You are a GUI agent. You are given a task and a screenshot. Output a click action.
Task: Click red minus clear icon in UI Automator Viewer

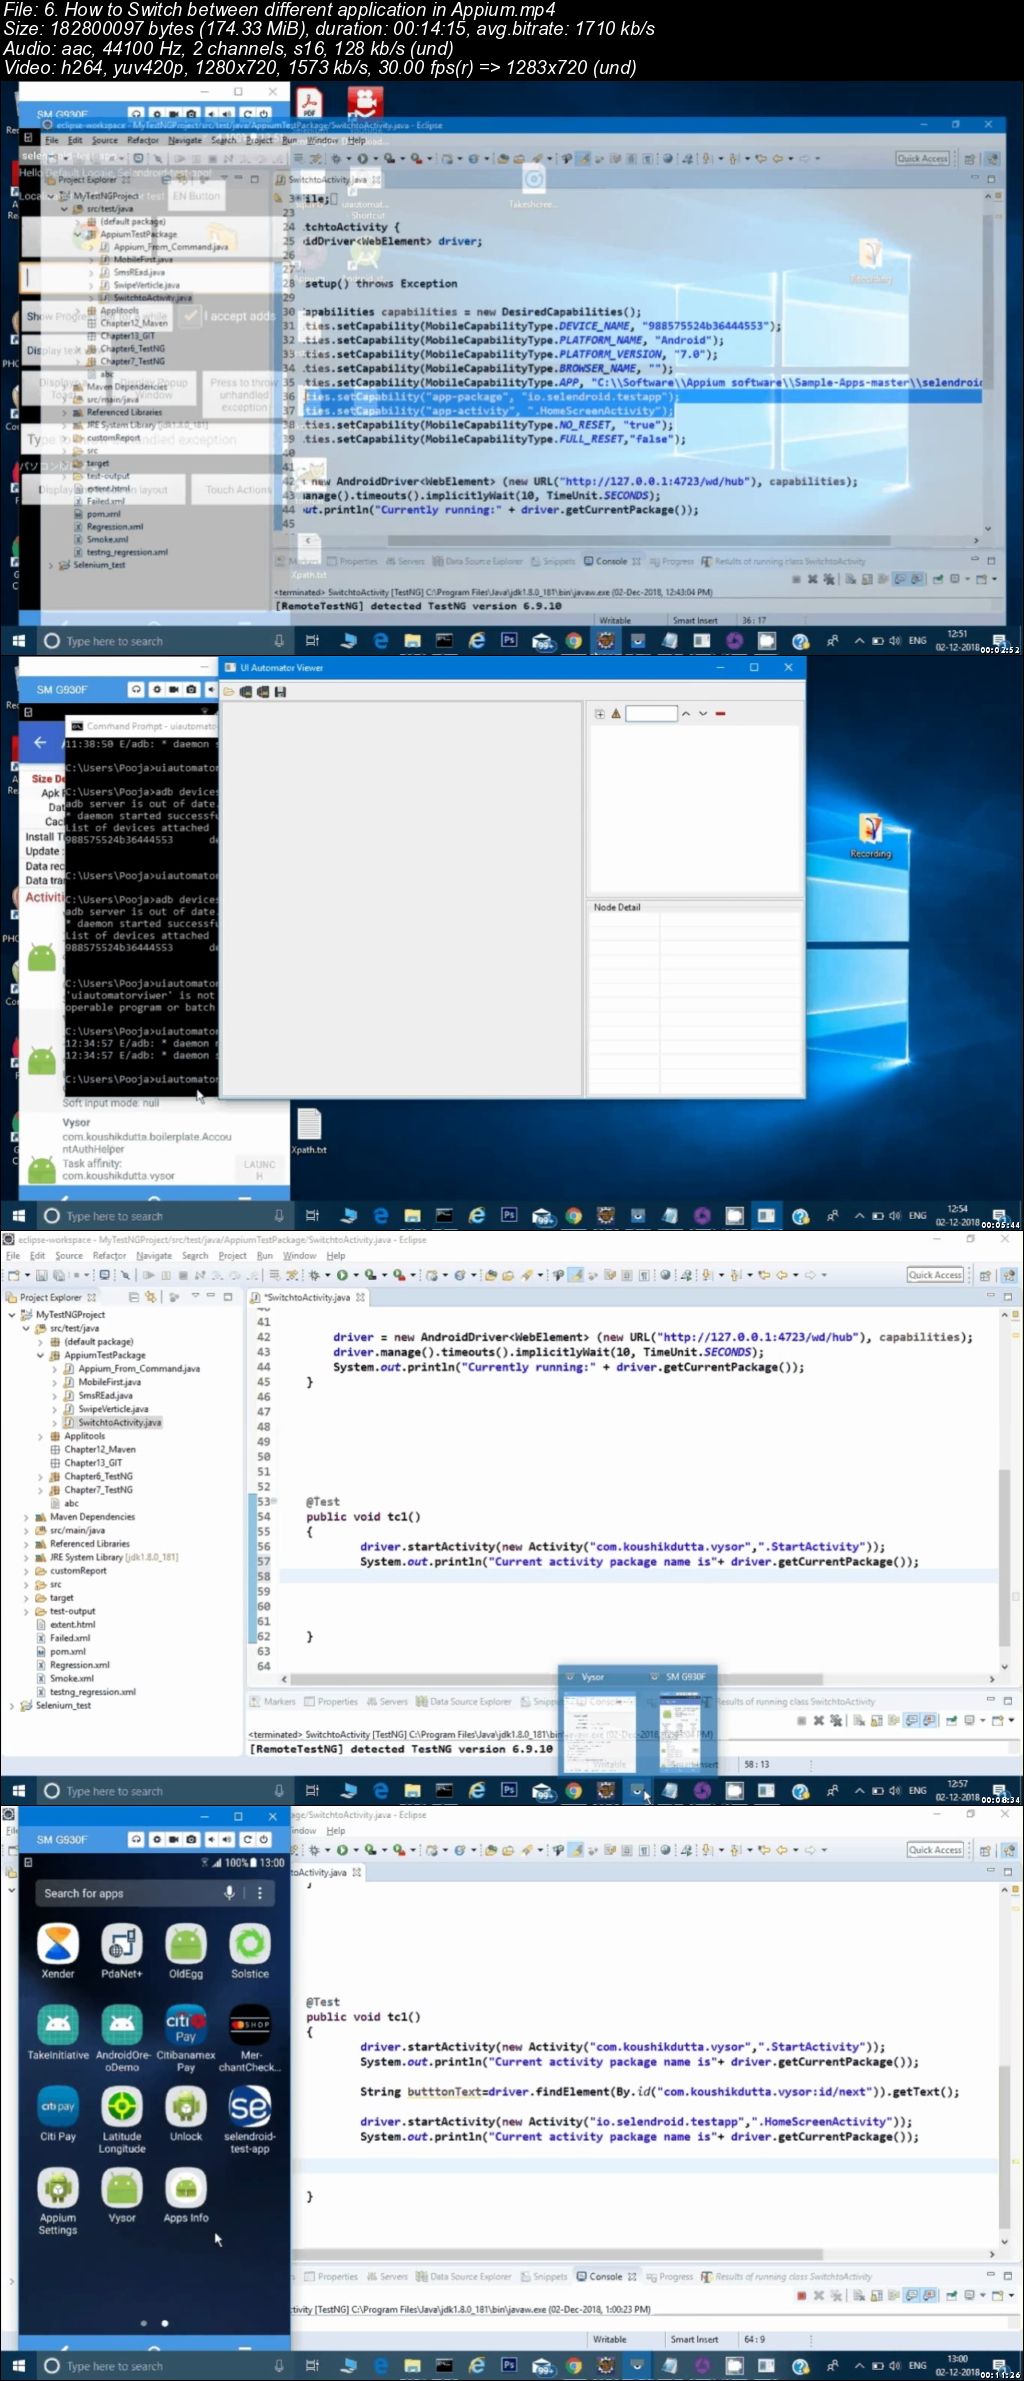click(720, 714)
